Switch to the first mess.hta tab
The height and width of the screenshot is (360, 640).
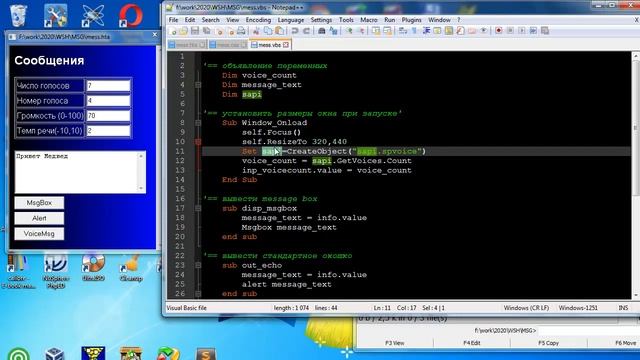pos(187,45)
